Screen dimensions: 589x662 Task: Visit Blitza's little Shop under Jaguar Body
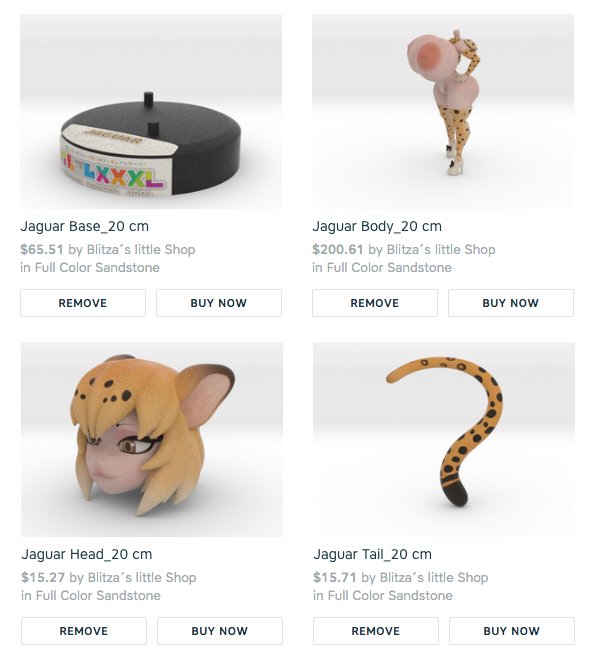(441, 250)
